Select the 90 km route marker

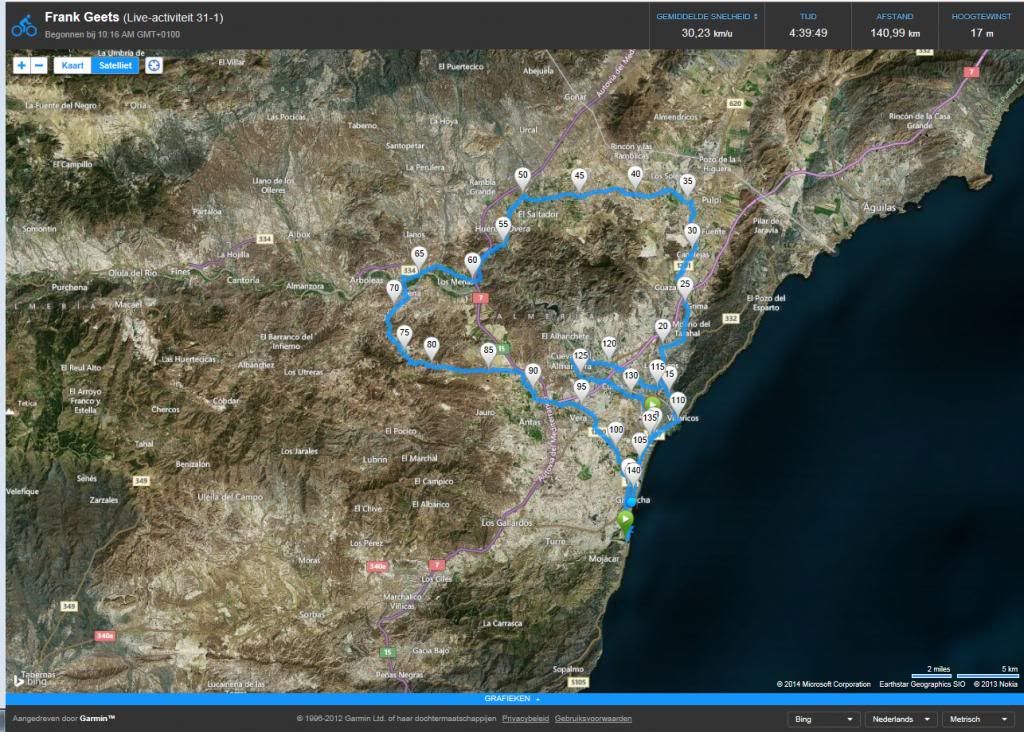(x=533, y=374)
